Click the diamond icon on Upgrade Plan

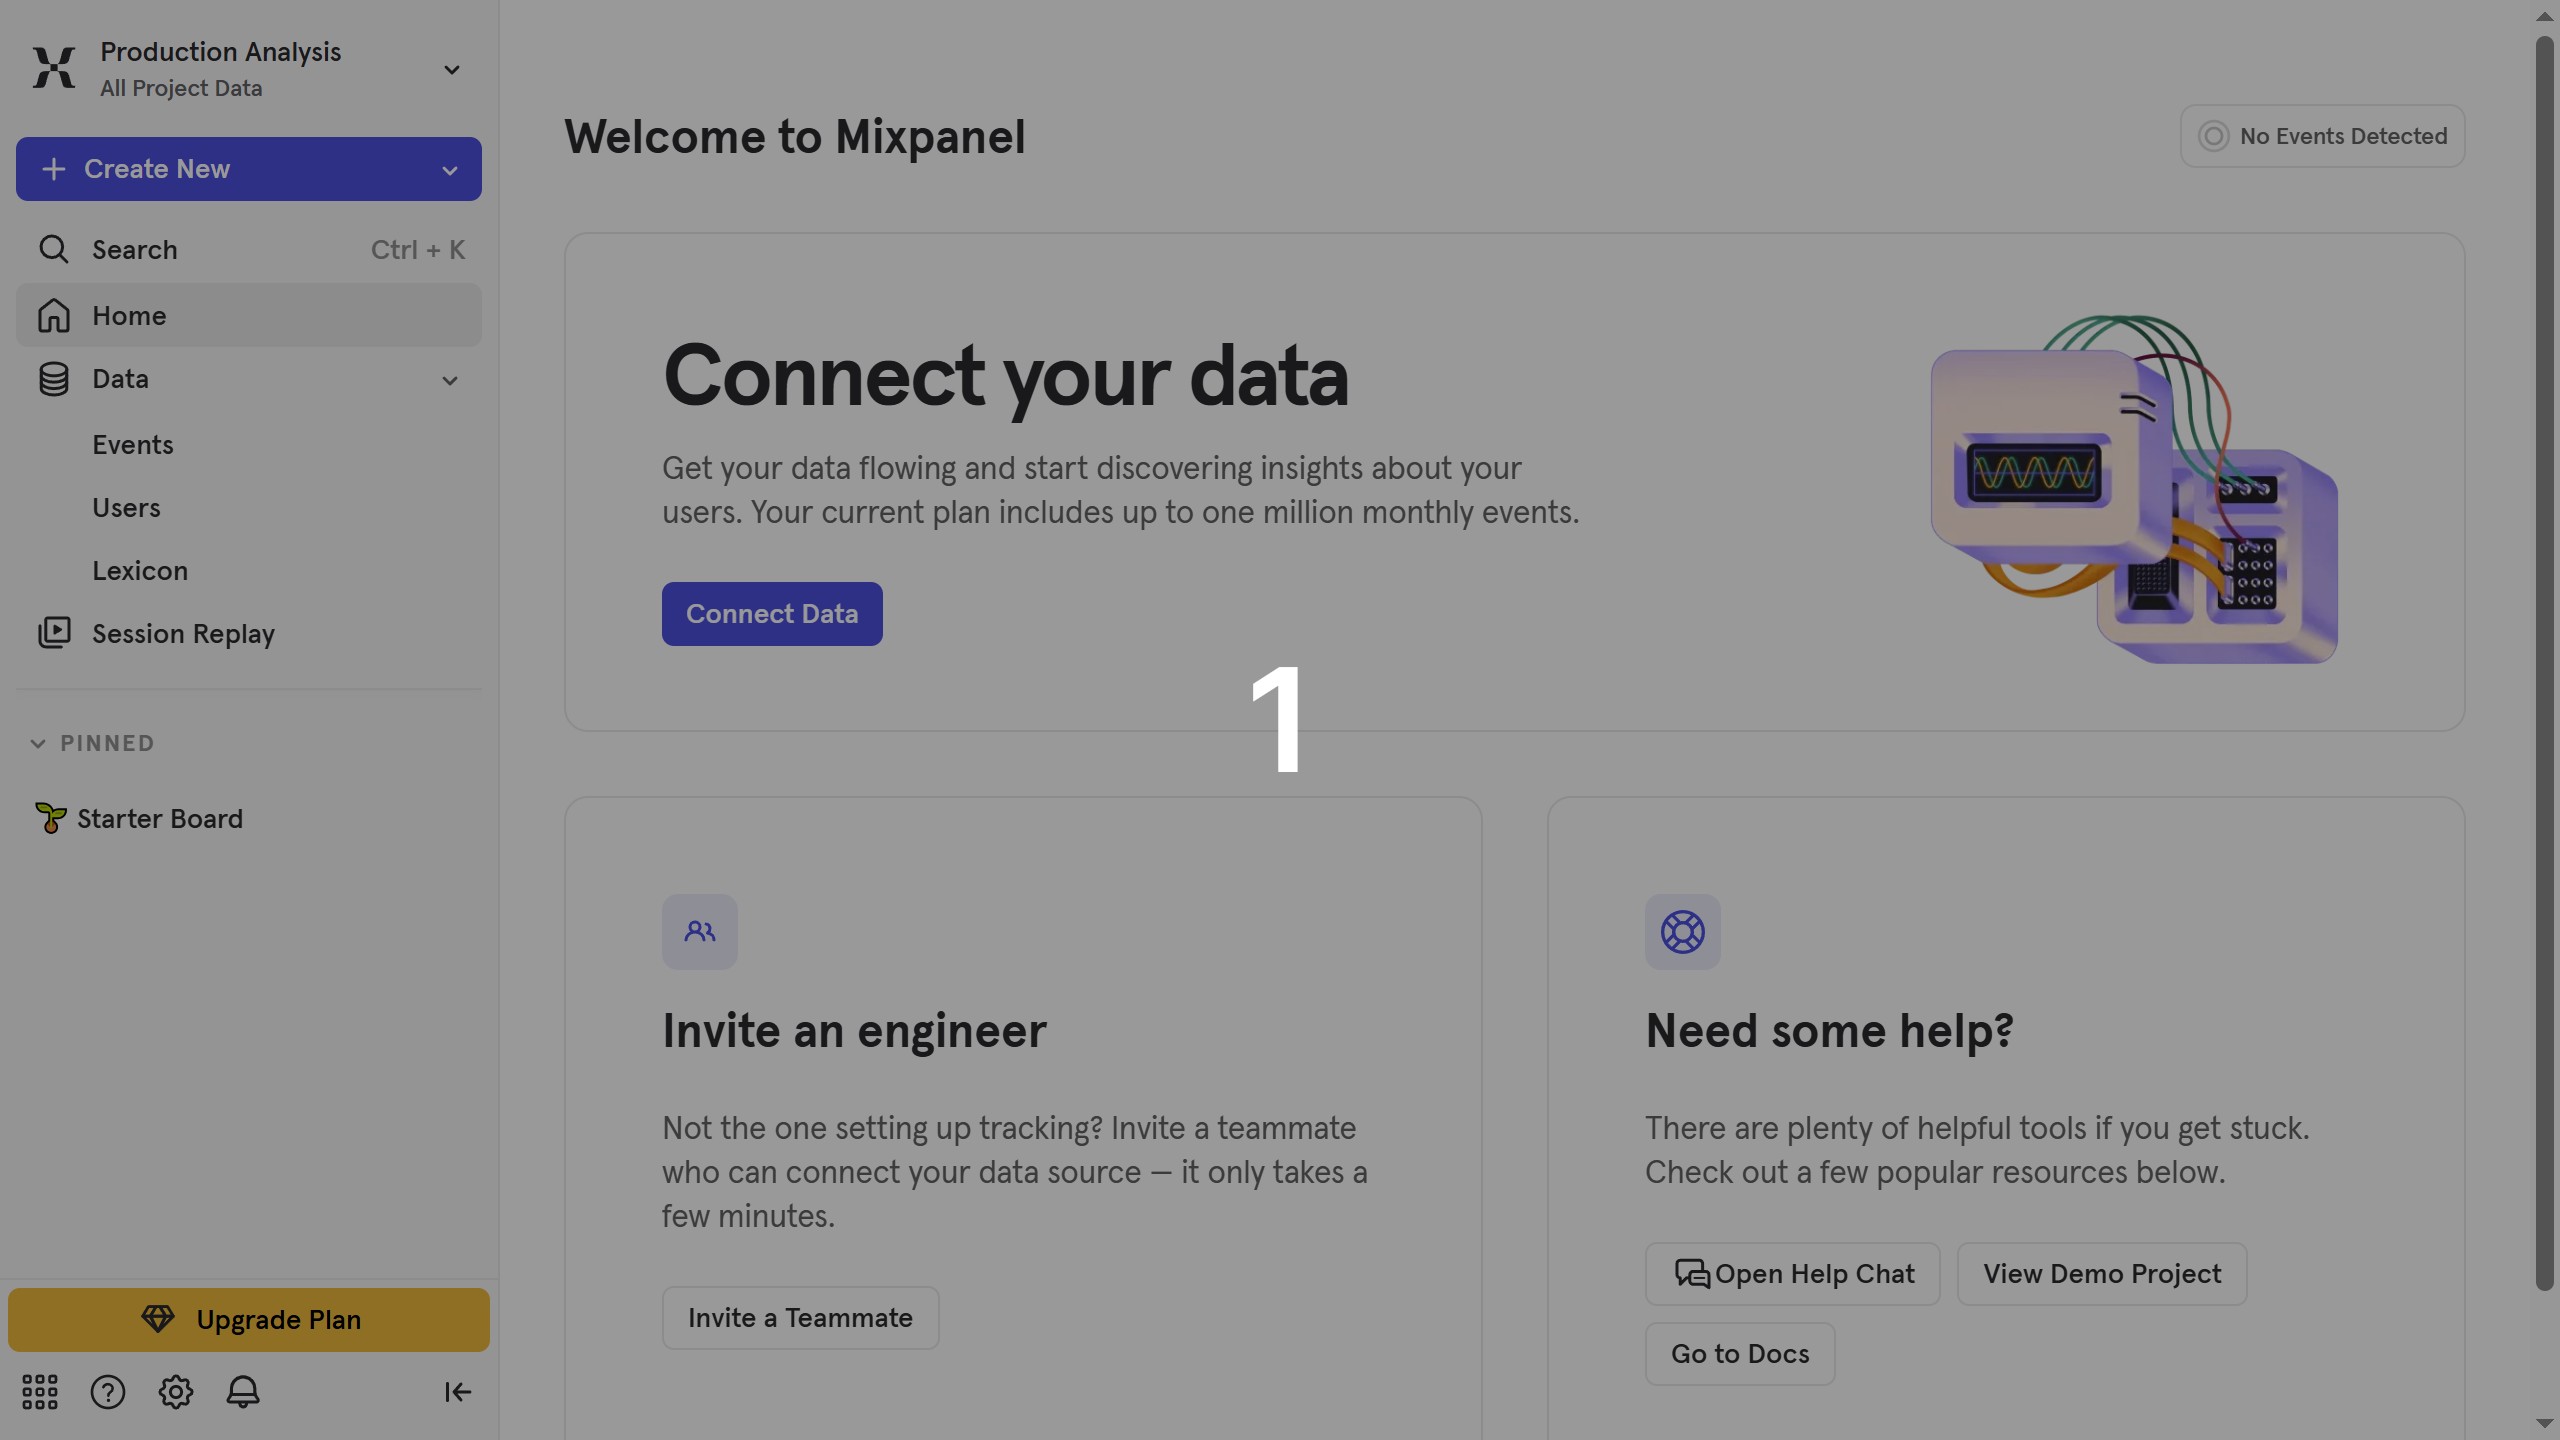[158, 1319]
